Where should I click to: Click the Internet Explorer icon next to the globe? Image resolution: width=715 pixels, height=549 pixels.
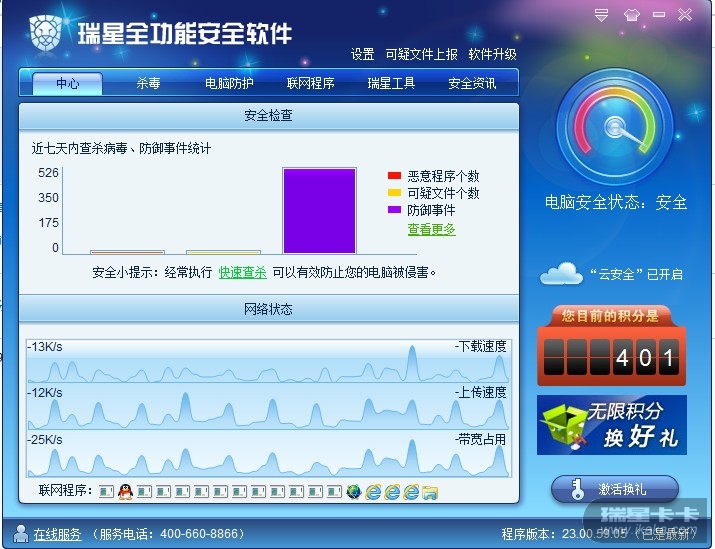point(373,492)
